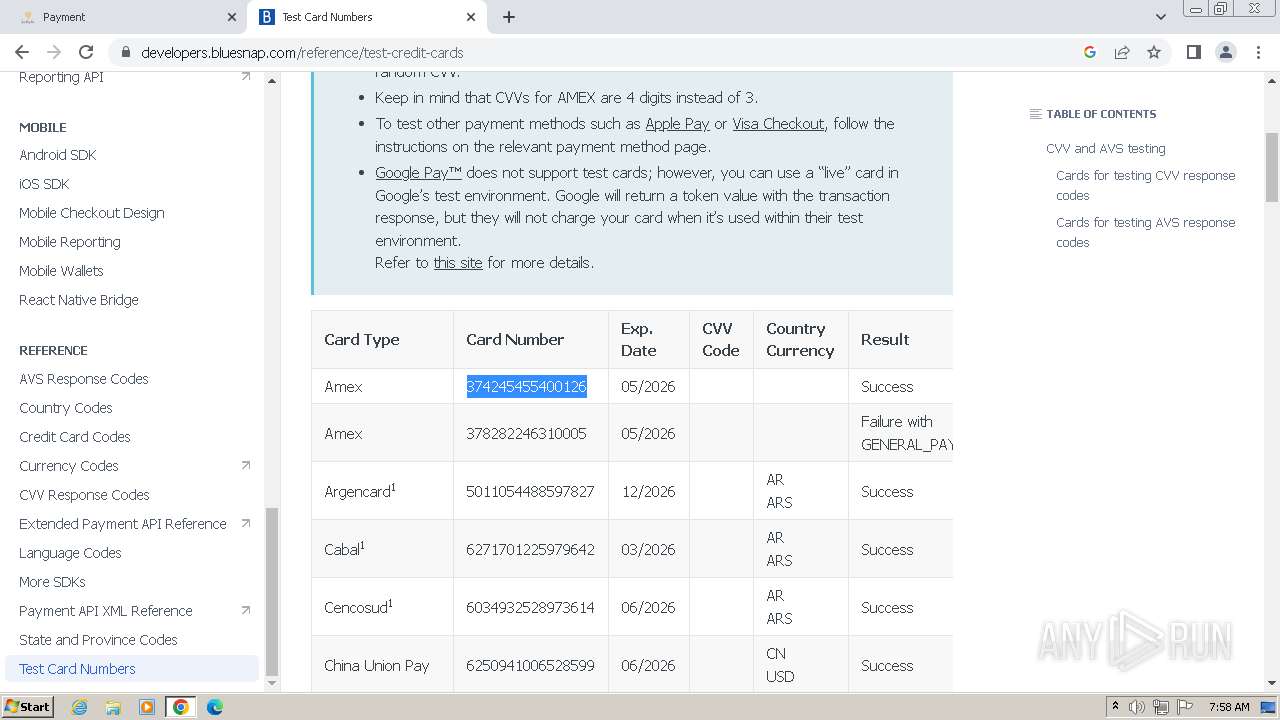
Task: Open More SDKs page
Action: tap(52, 582)
